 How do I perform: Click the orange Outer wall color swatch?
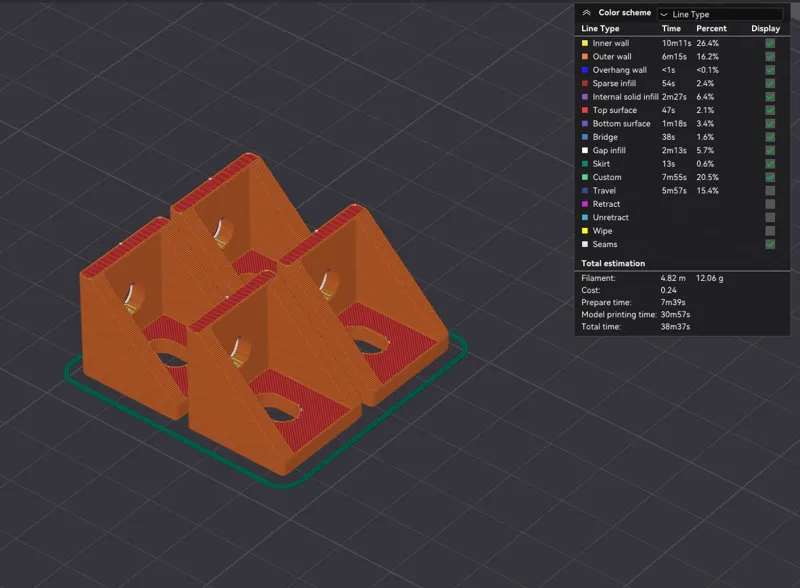[585, 57]
